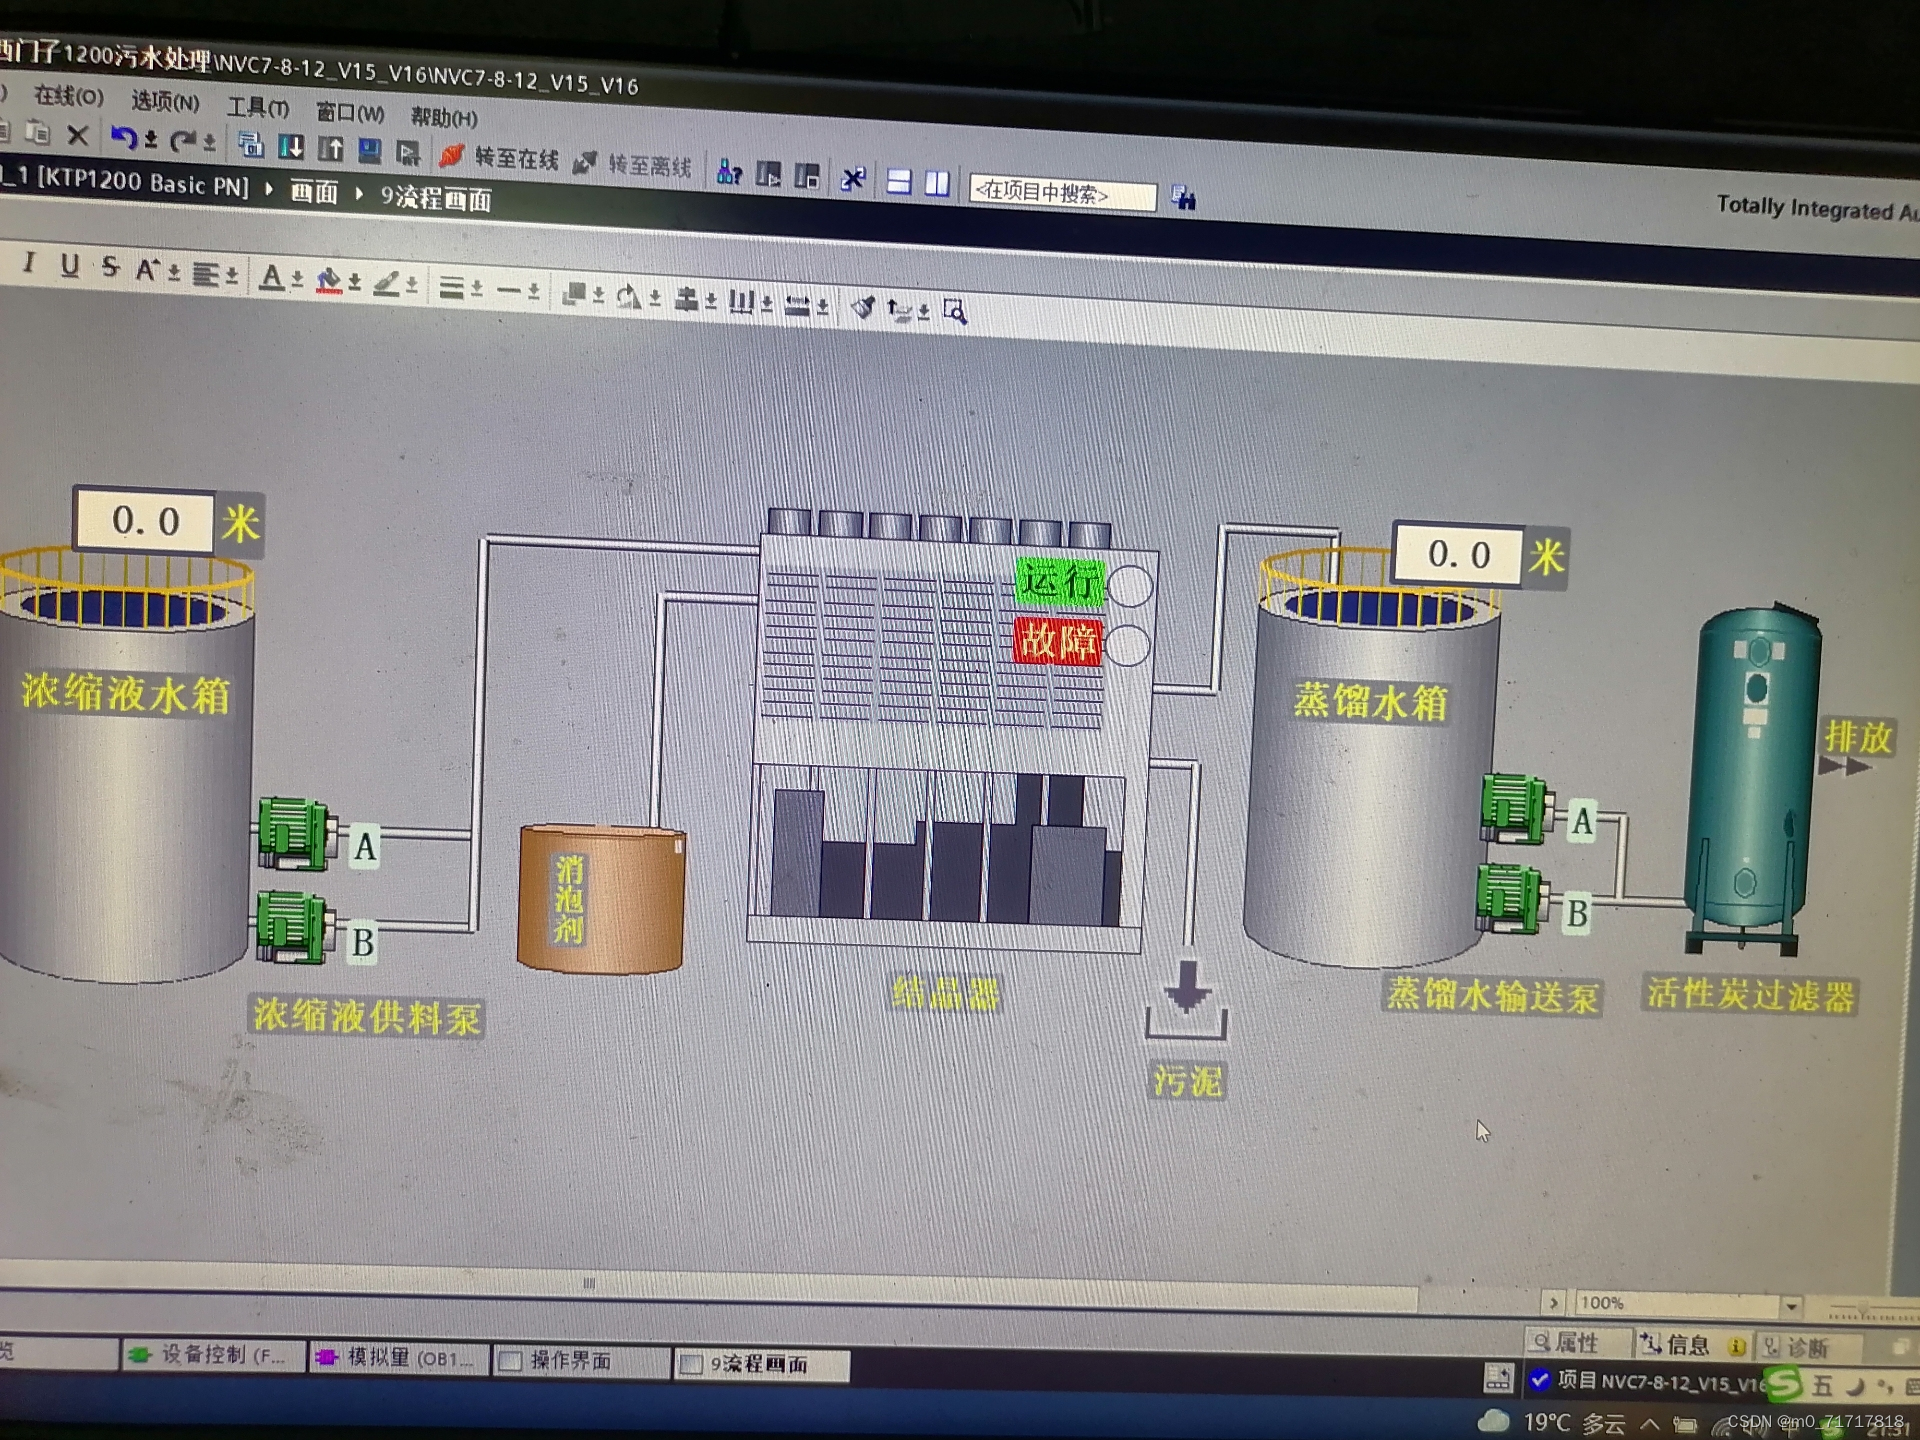Screen dimensions: 1920x1440
Task: Click the bring to front order icon
Action: [574, 293]
